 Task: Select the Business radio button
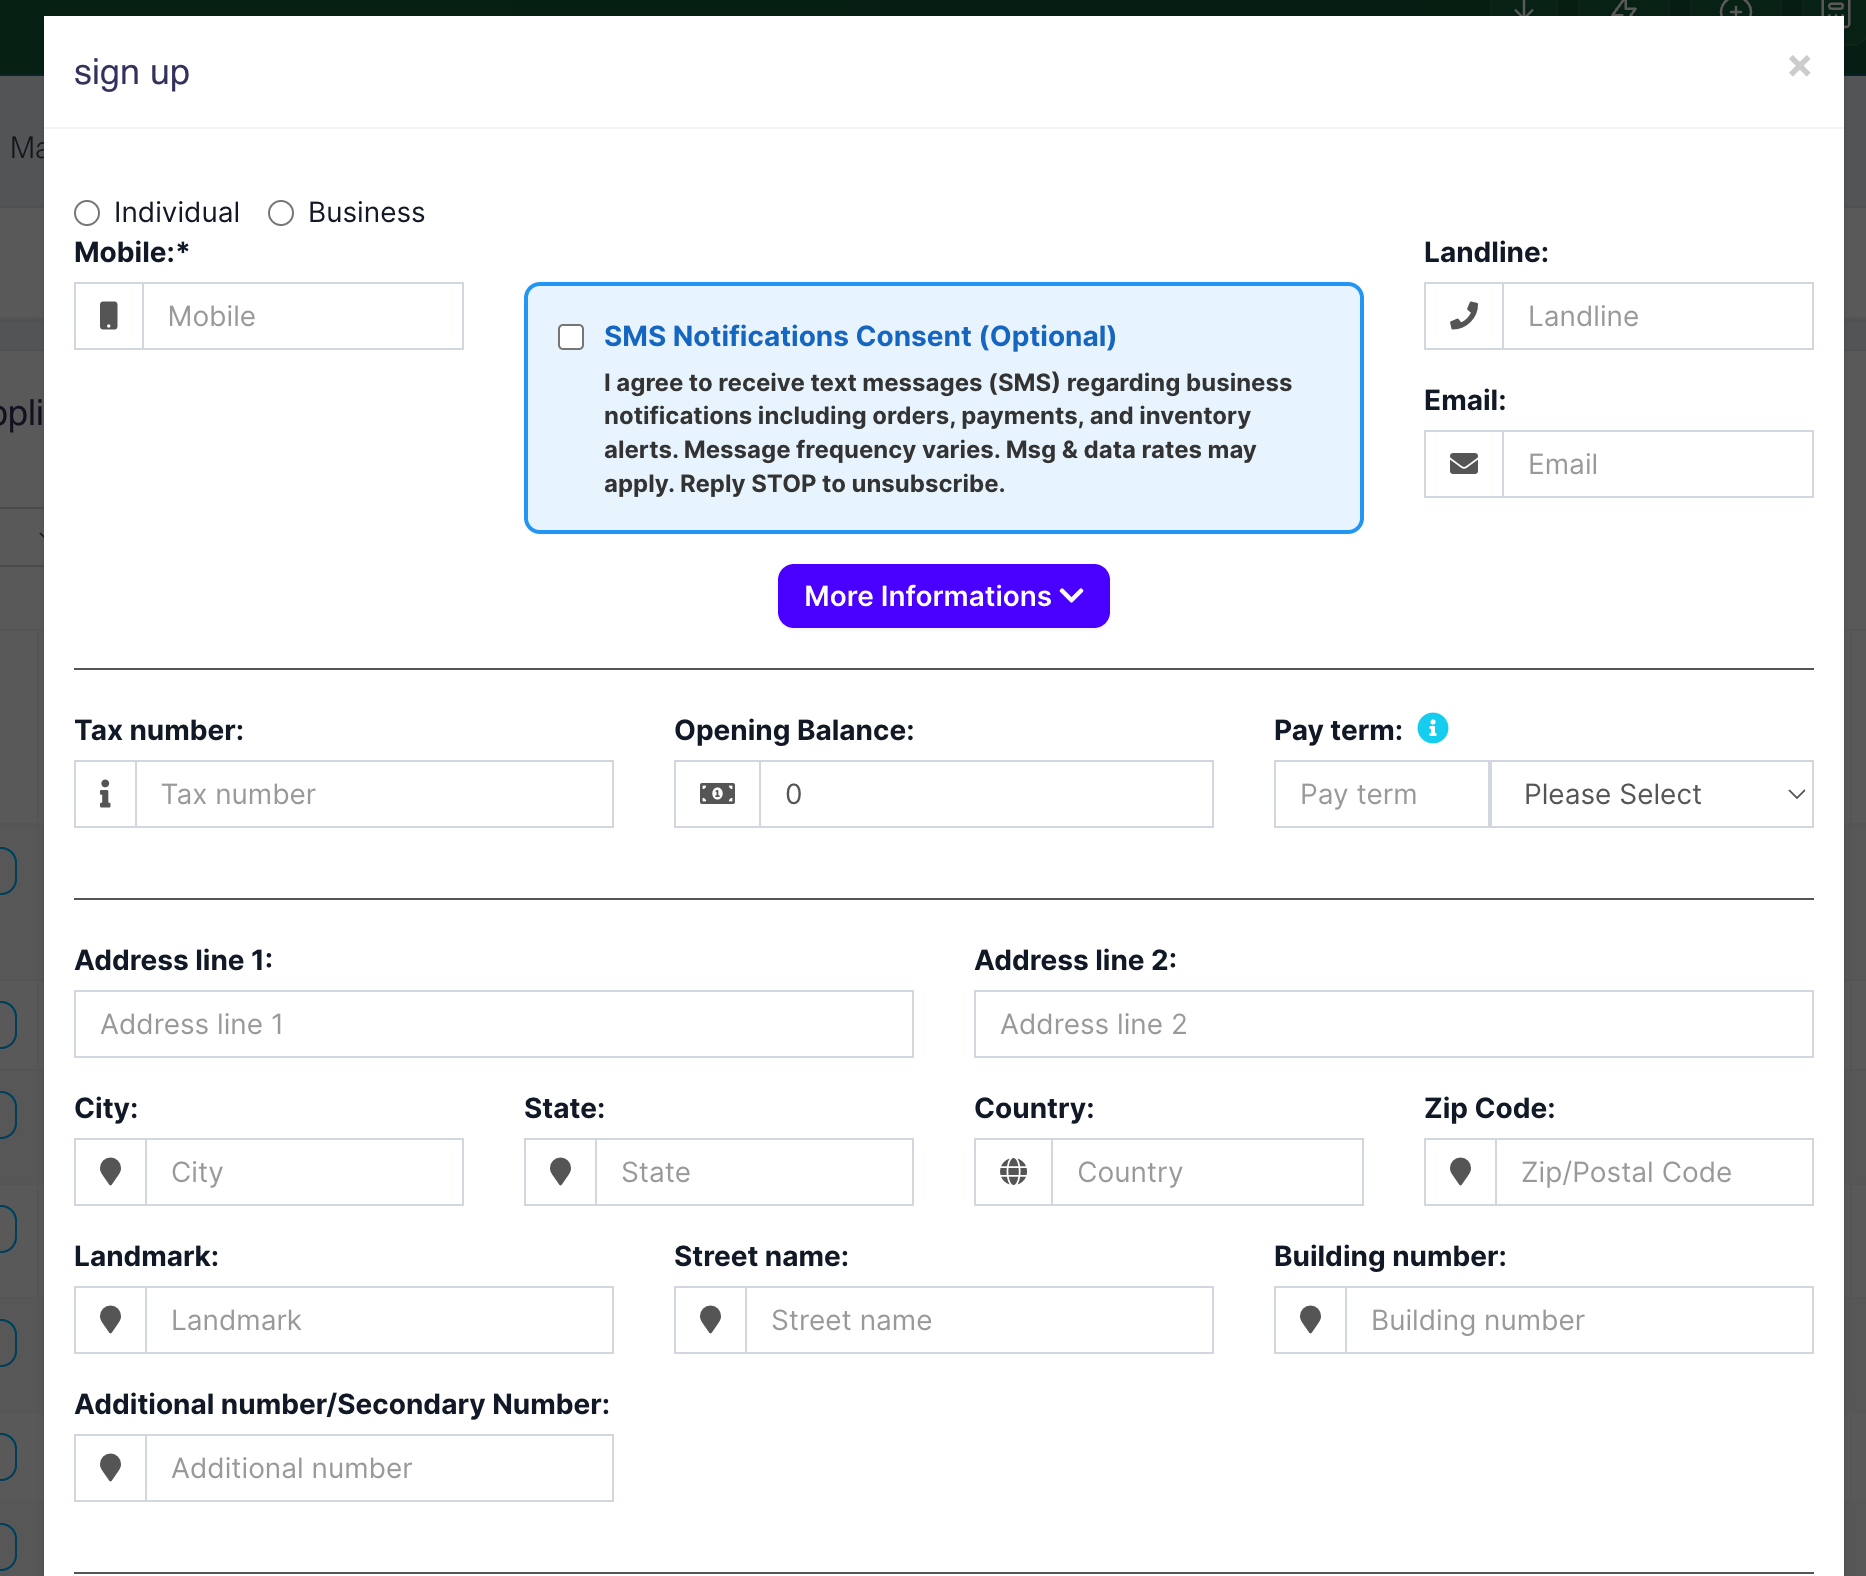point(280,212)
